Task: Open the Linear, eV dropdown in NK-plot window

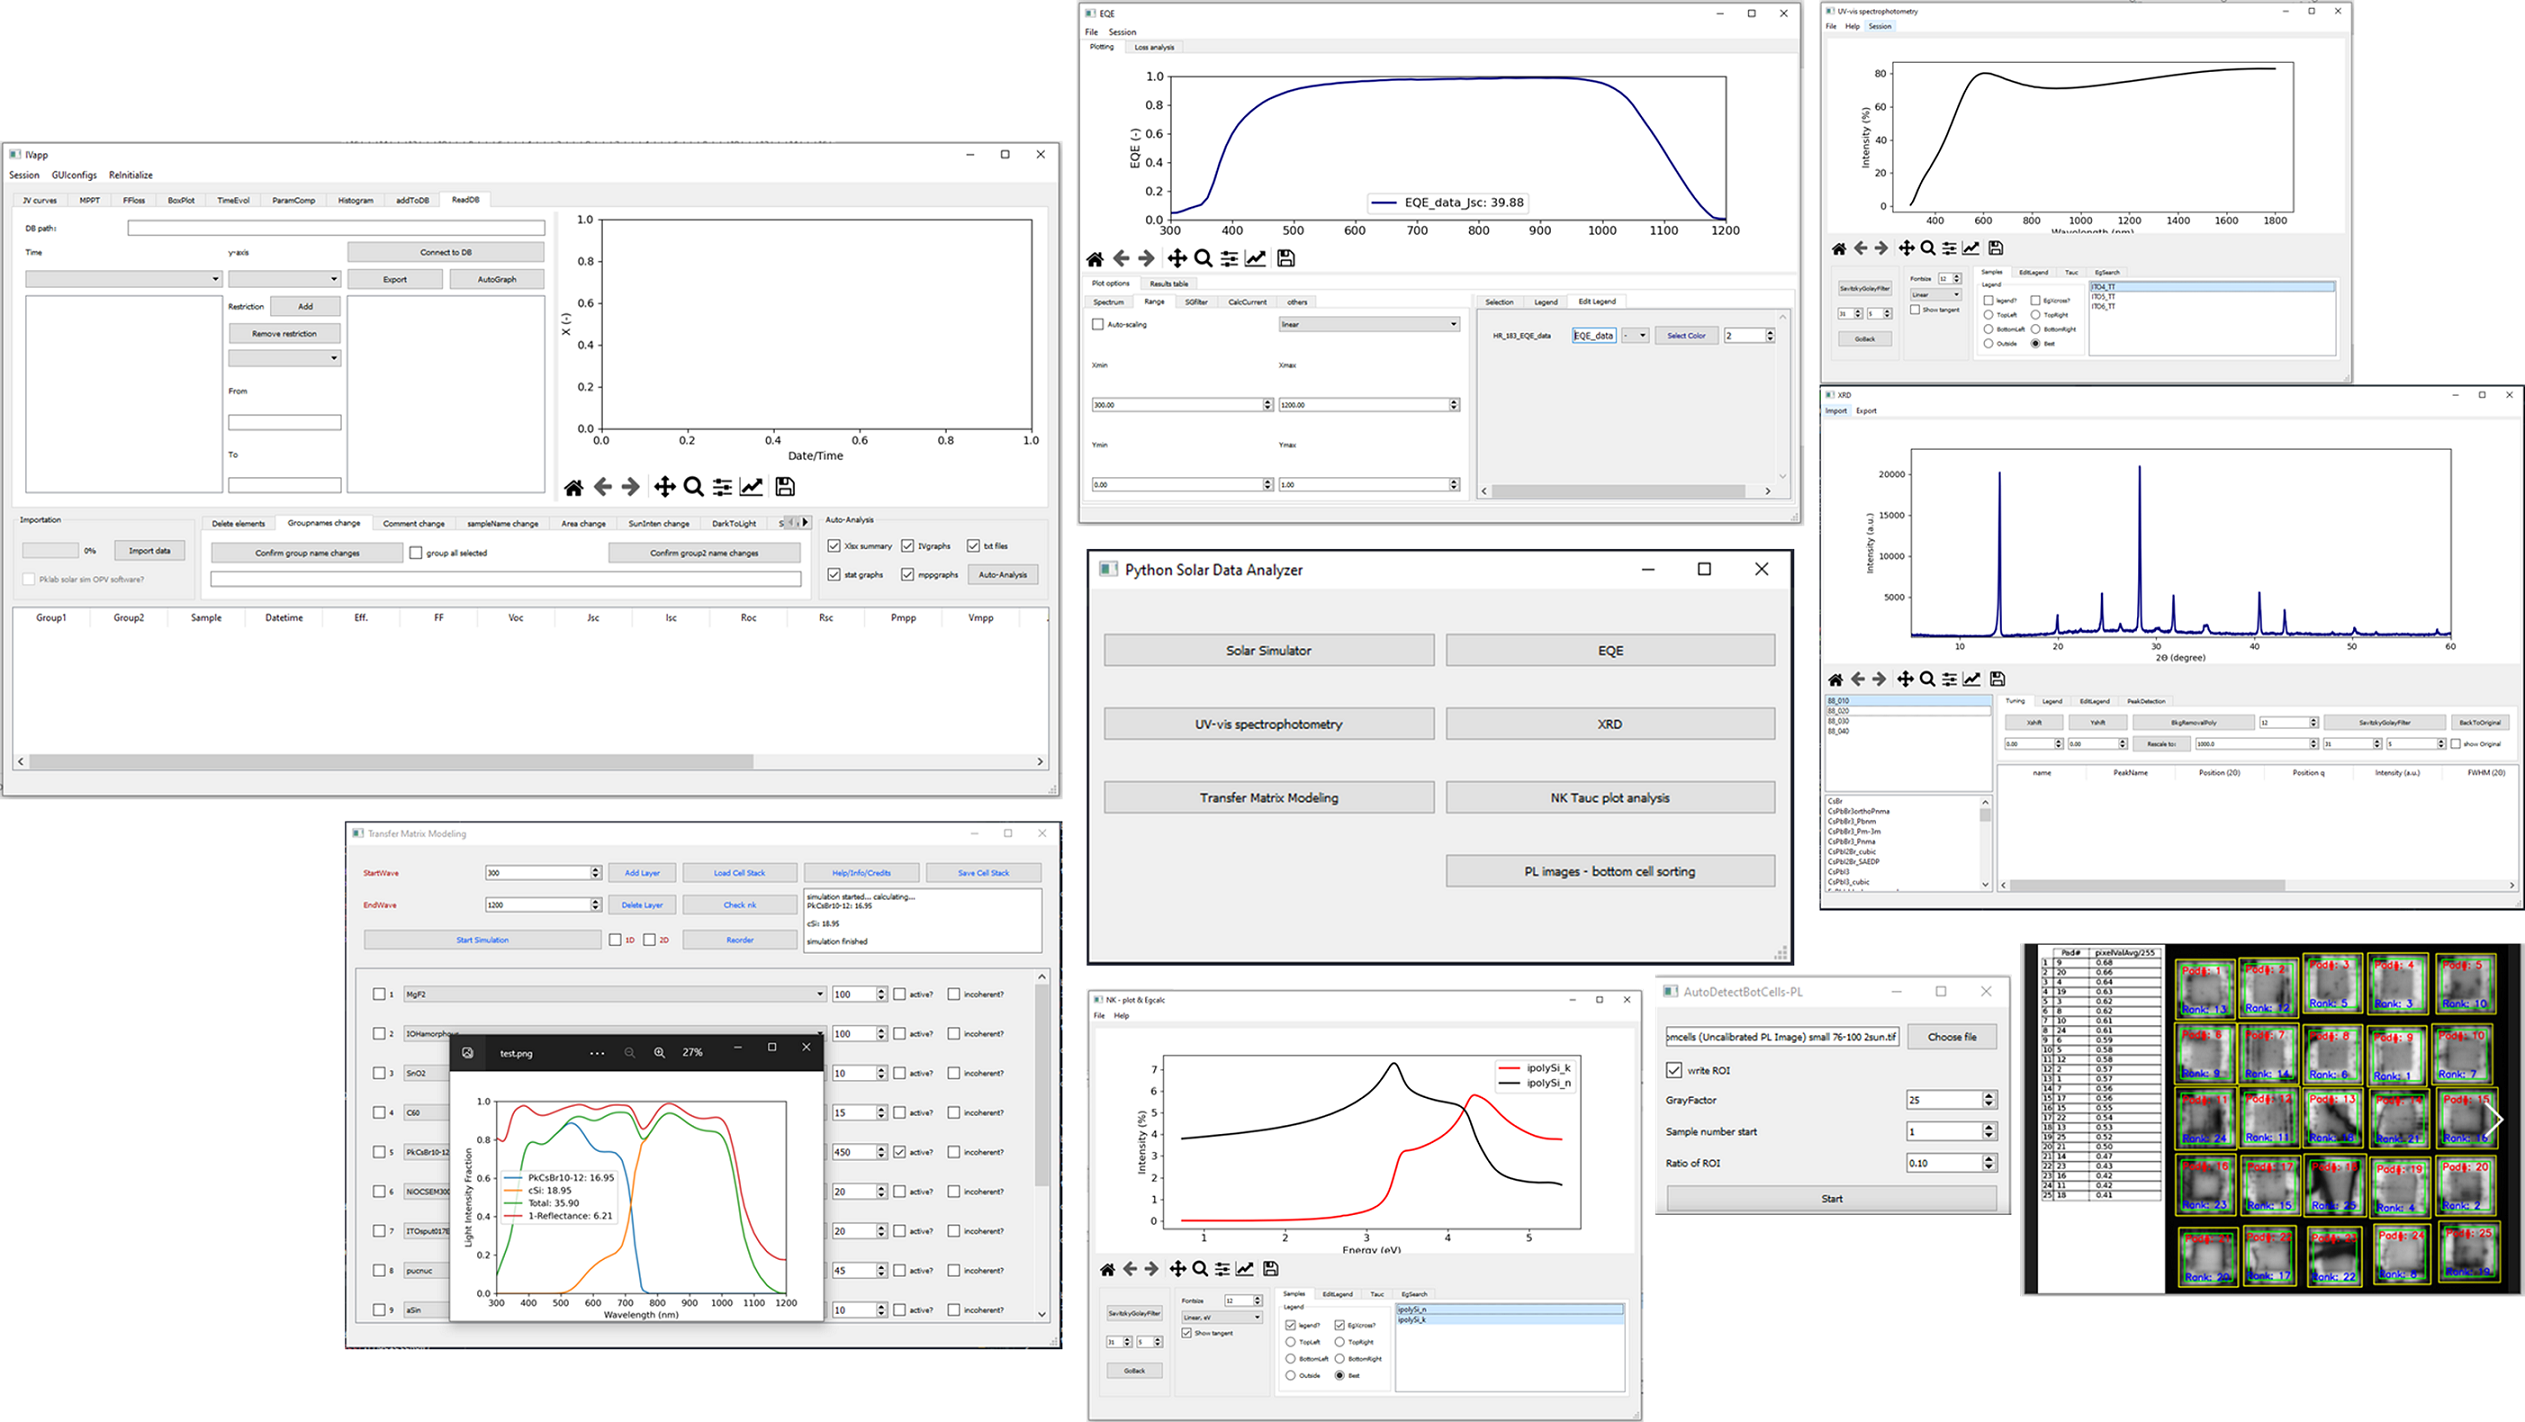Action: coord(1220,1317)
